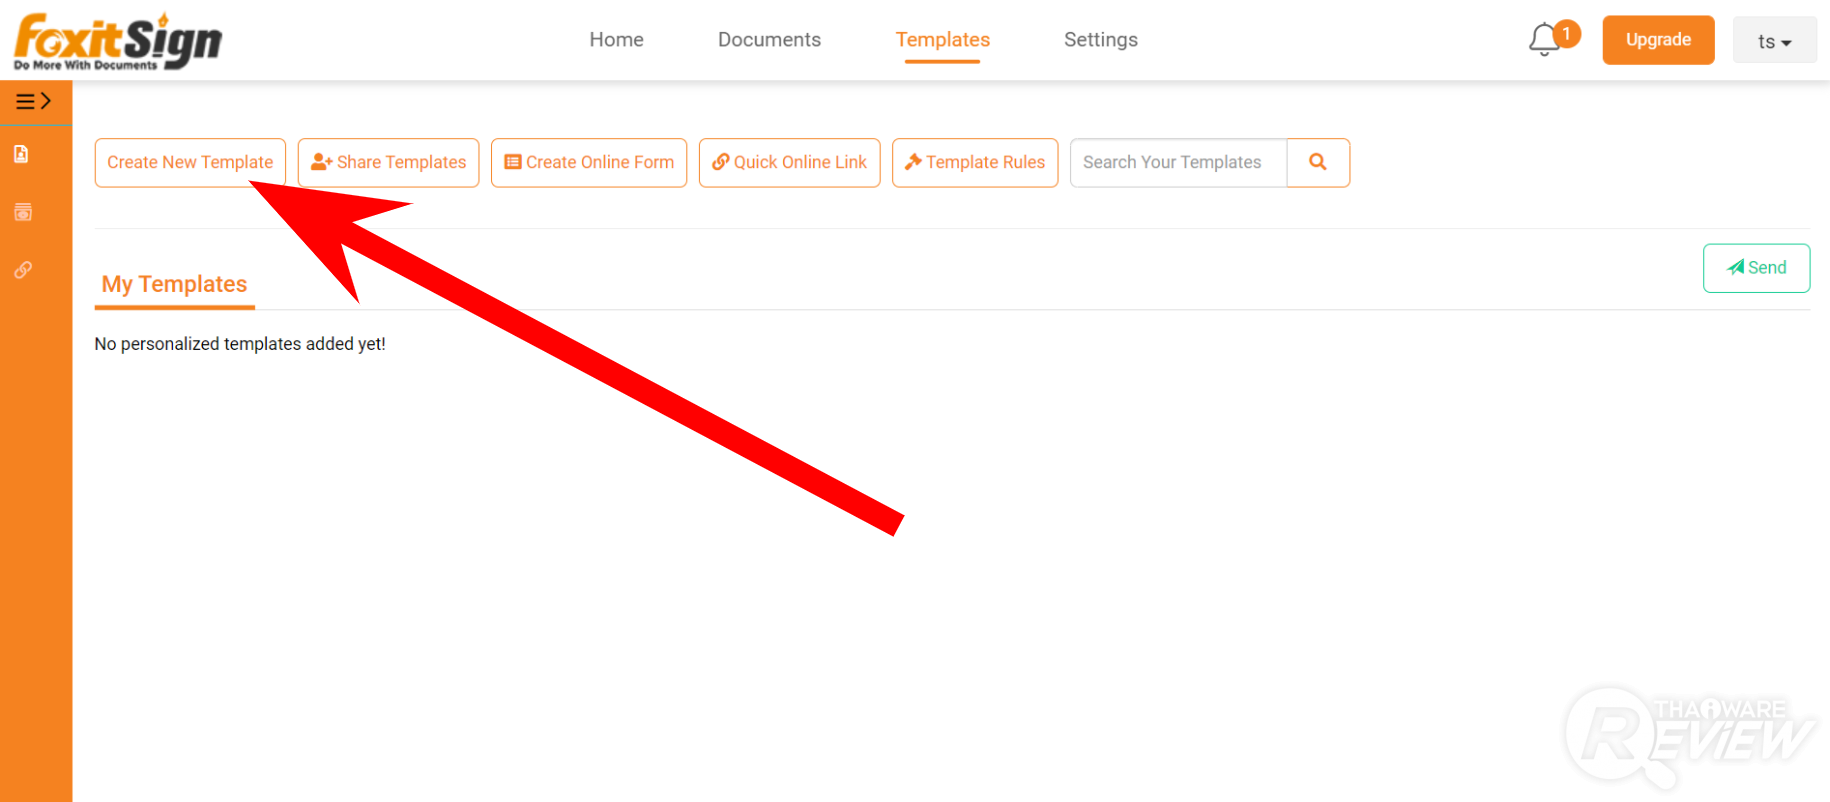Open the link icon in the sidebar
1830x802 pixels.
pos(23,270)
